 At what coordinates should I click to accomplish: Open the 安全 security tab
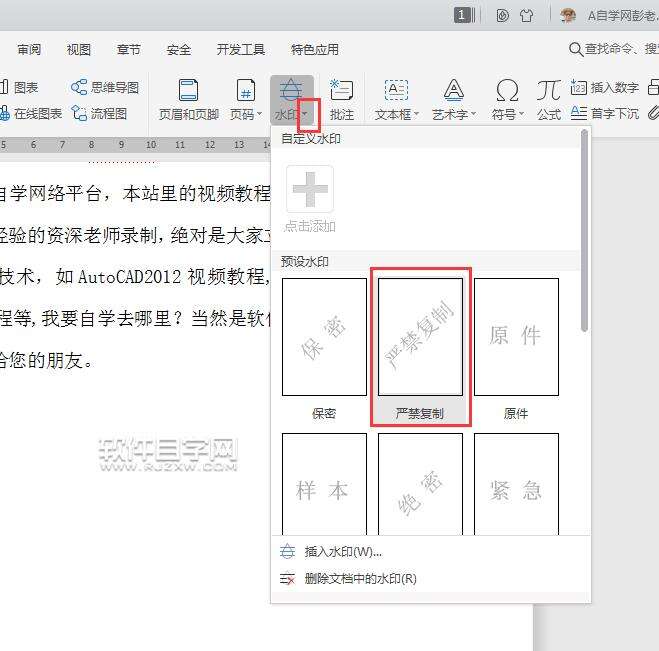click(x=179, y=50)
